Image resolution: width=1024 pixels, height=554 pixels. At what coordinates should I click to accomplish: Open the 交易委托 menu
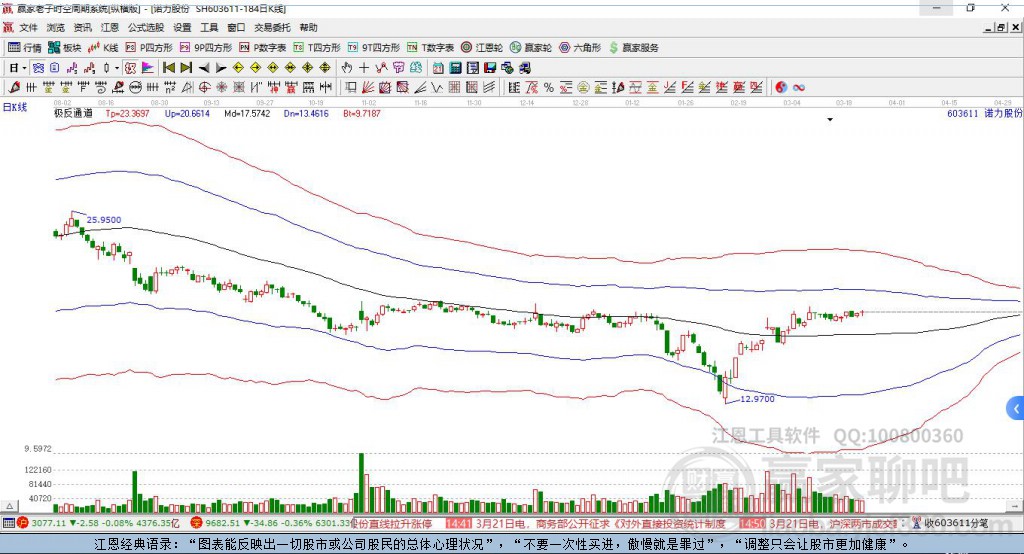[272, 27]
